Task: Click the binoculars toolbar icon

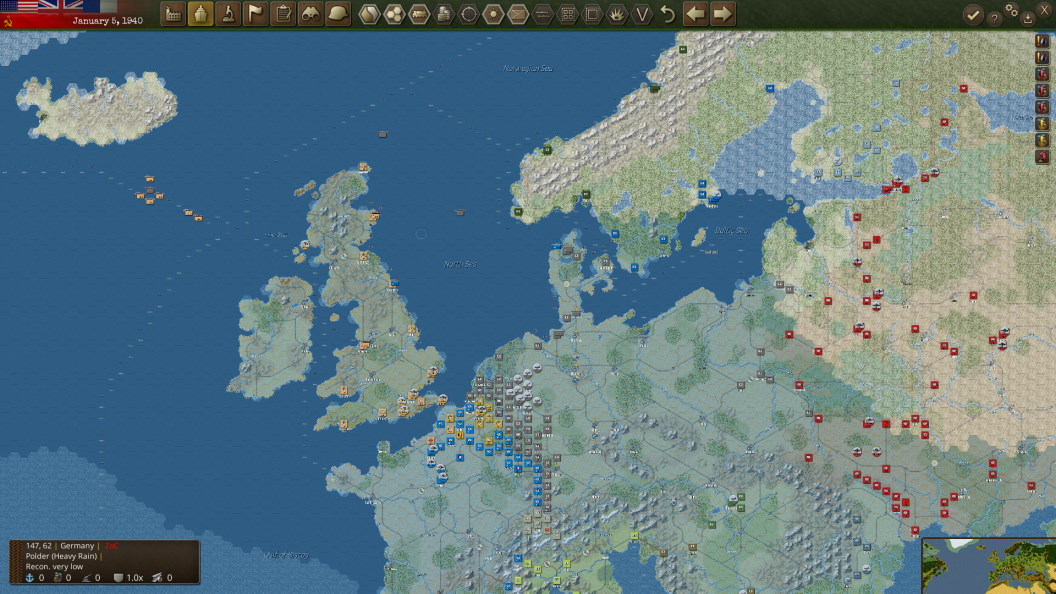Action: coord(310,13)
